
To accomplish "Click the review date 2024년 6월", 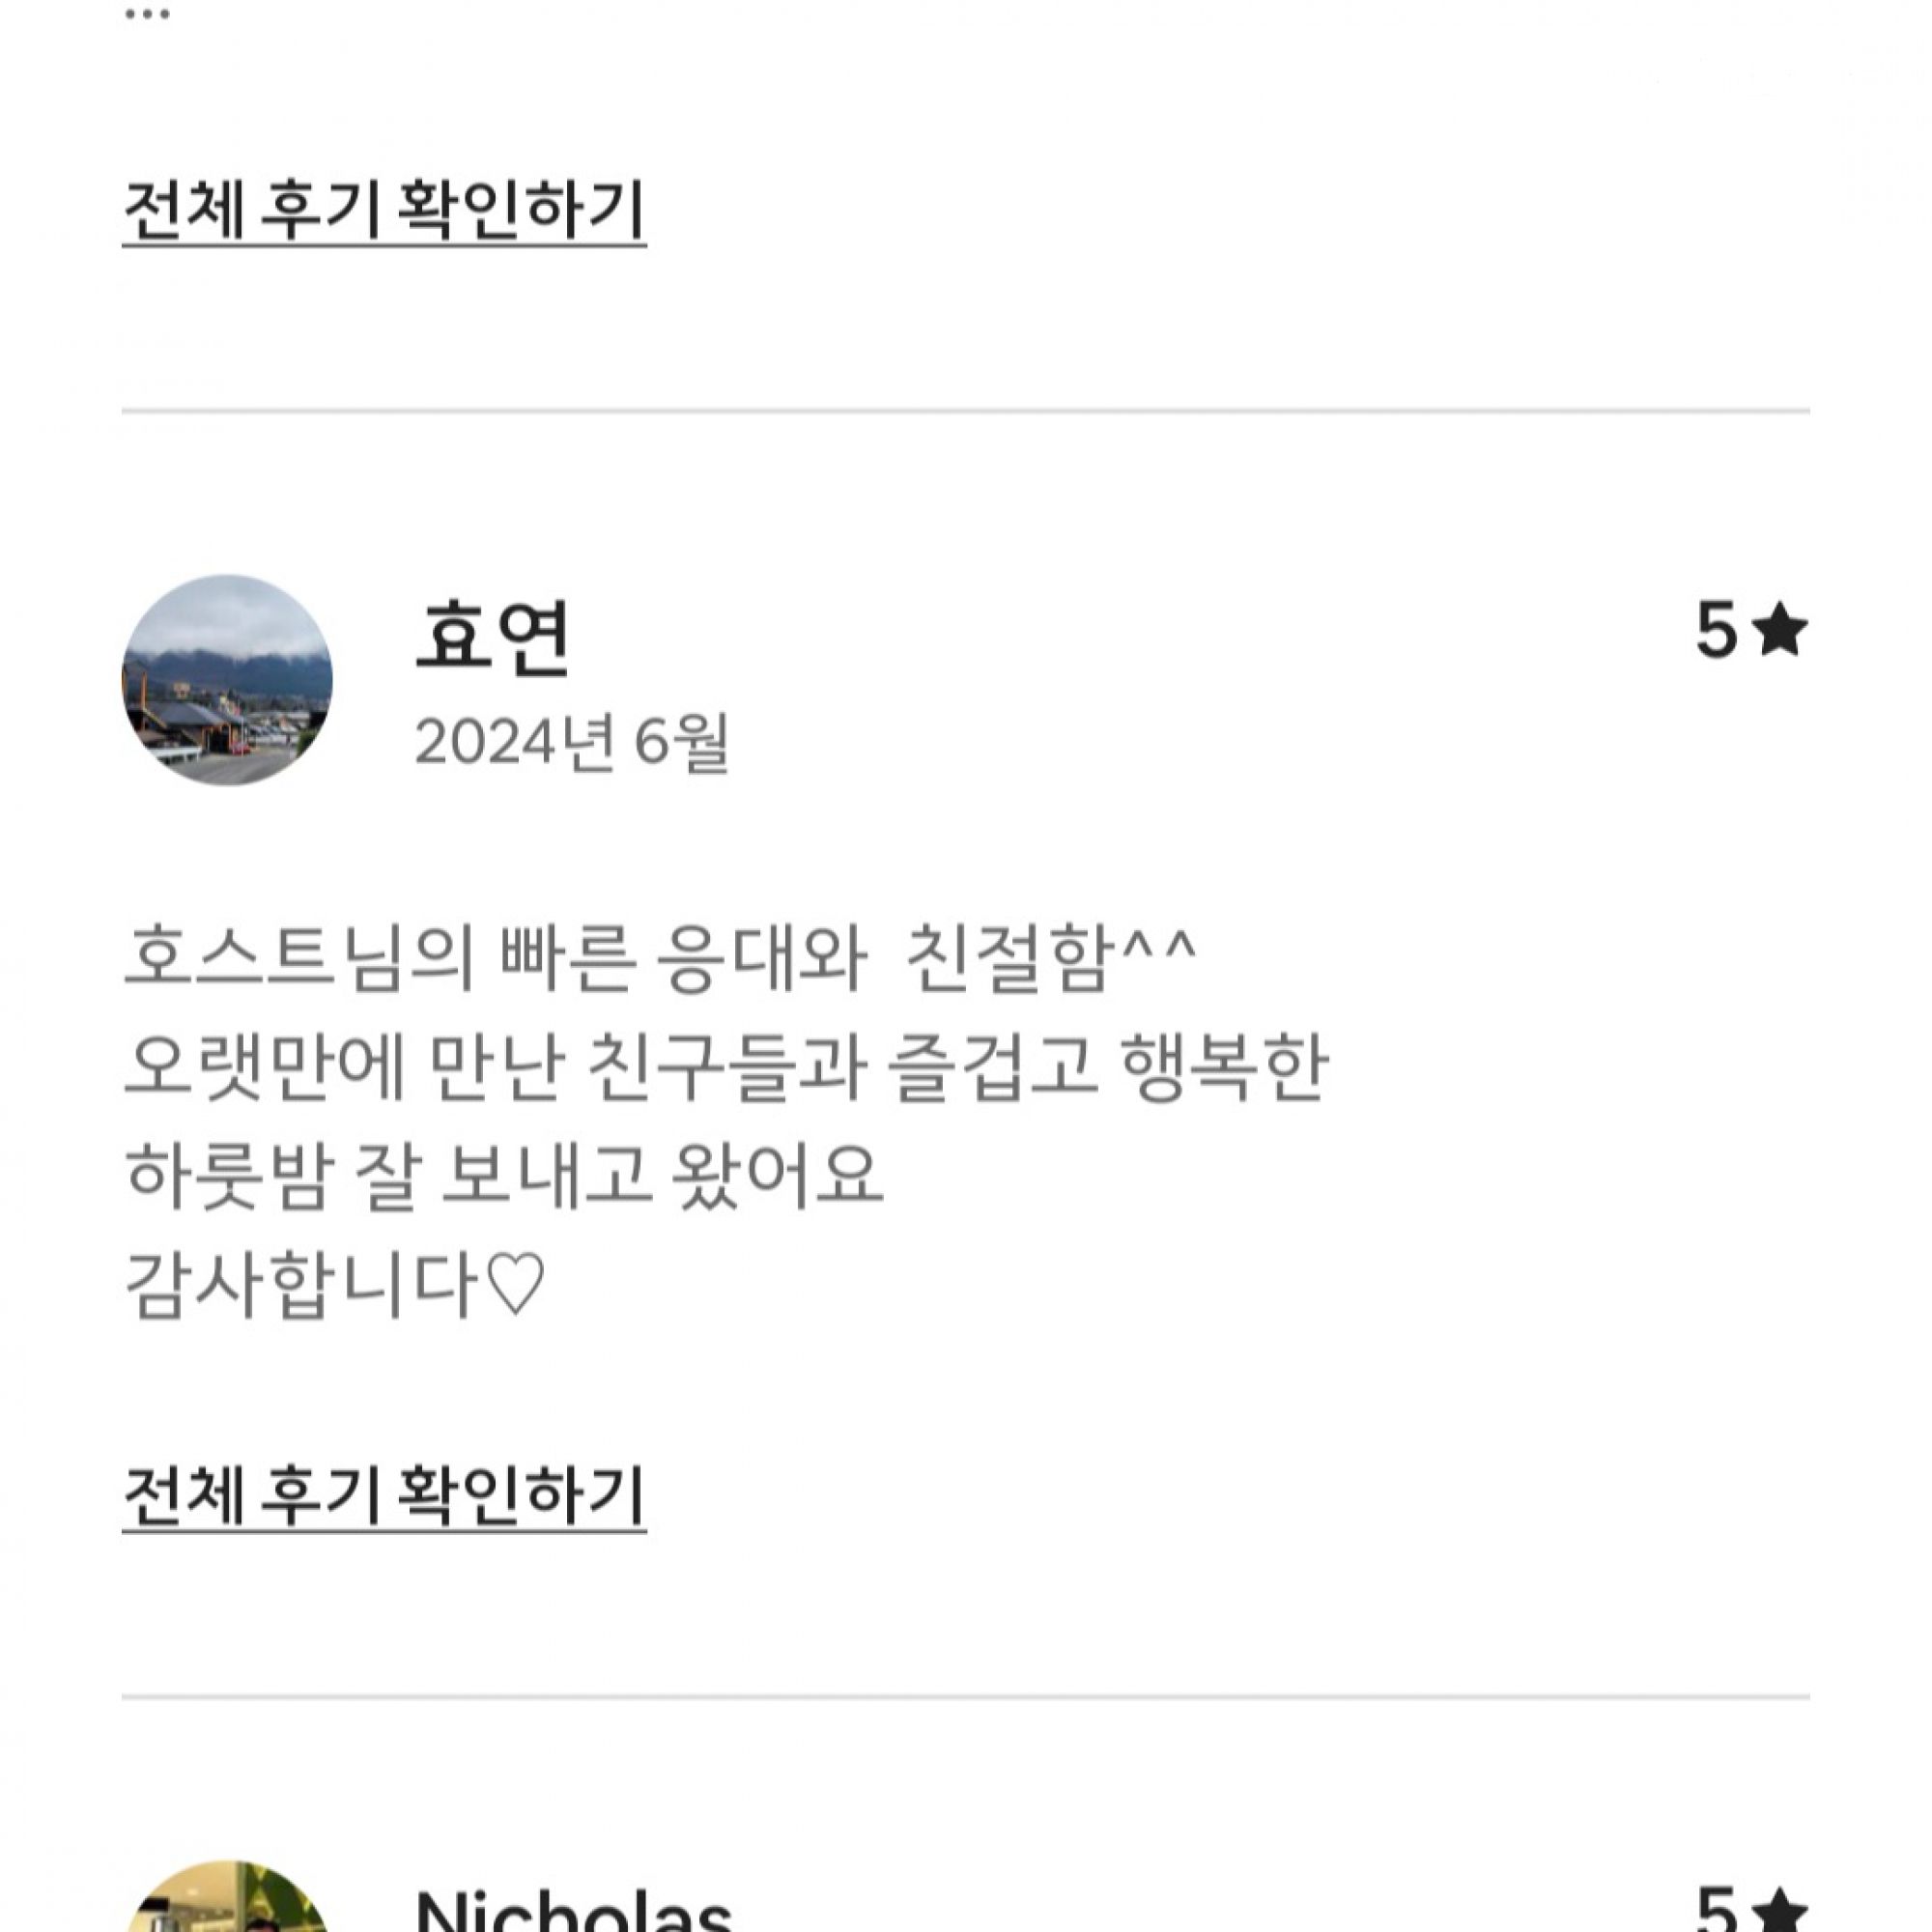I will tap(571, 742).
